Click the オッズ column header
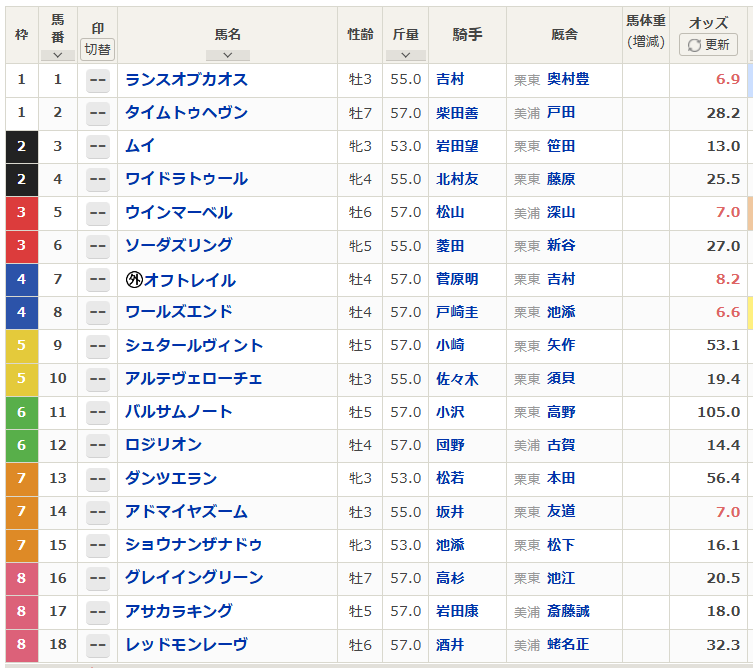Viewport: 753px width, 668px height. (x=708, y=22)
